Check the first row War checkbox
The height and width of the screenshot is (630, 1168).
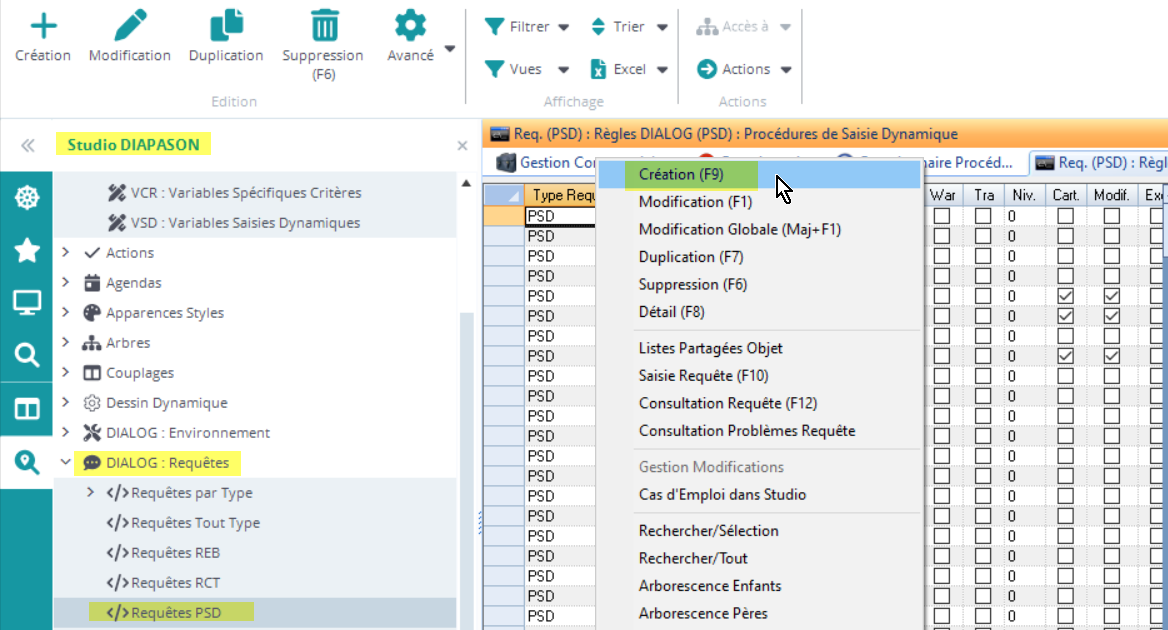[x=941, y=216]
